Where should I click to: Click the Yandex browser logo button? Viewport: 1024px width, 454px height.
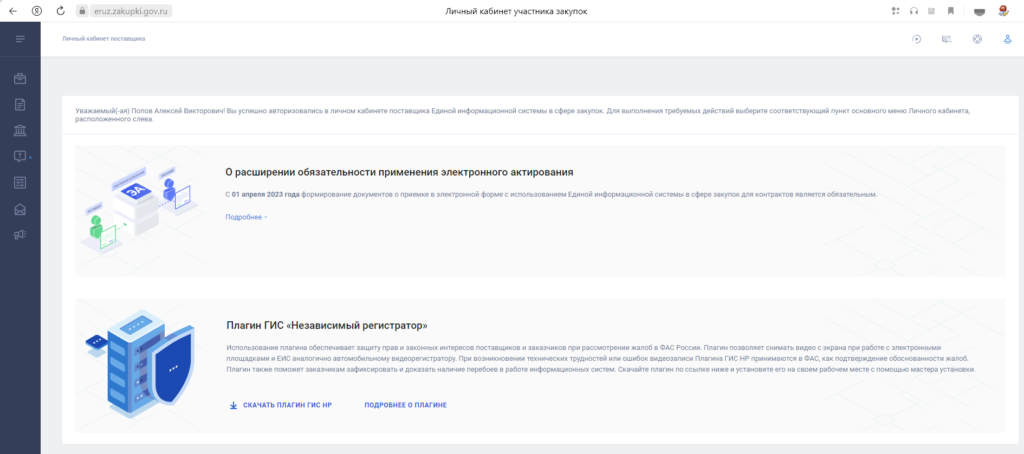tap(37, 11)
